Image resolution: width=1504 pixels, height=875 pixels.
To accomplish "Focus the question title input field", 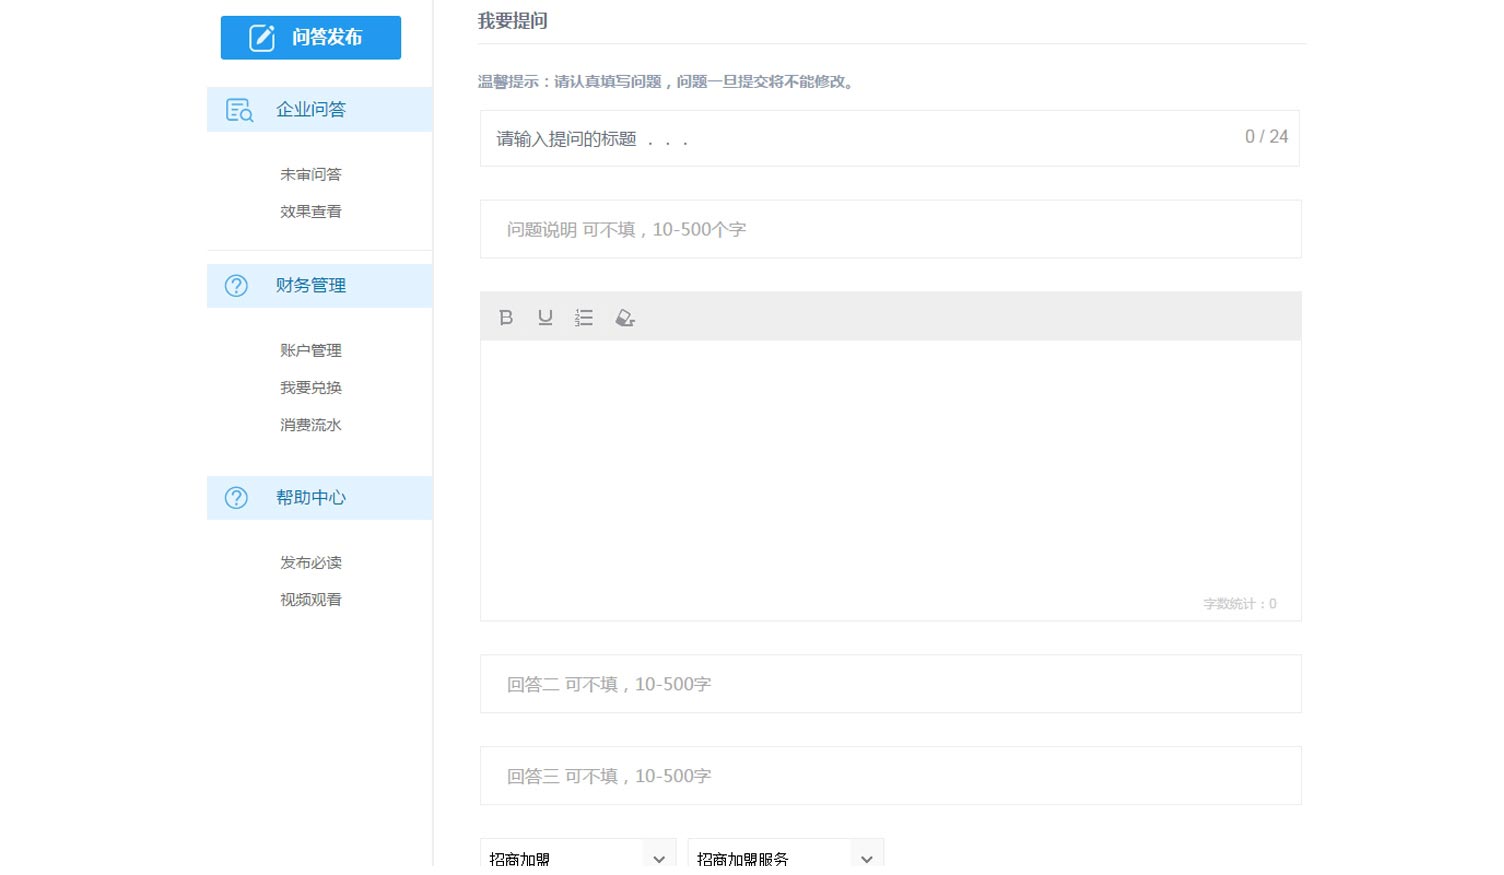I will pos(890,138).
